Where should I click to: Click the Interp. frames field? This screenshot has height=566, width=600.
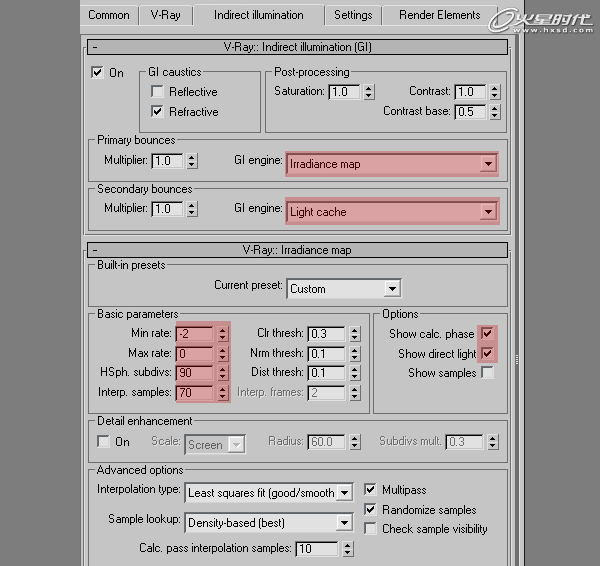coord(326,393)
